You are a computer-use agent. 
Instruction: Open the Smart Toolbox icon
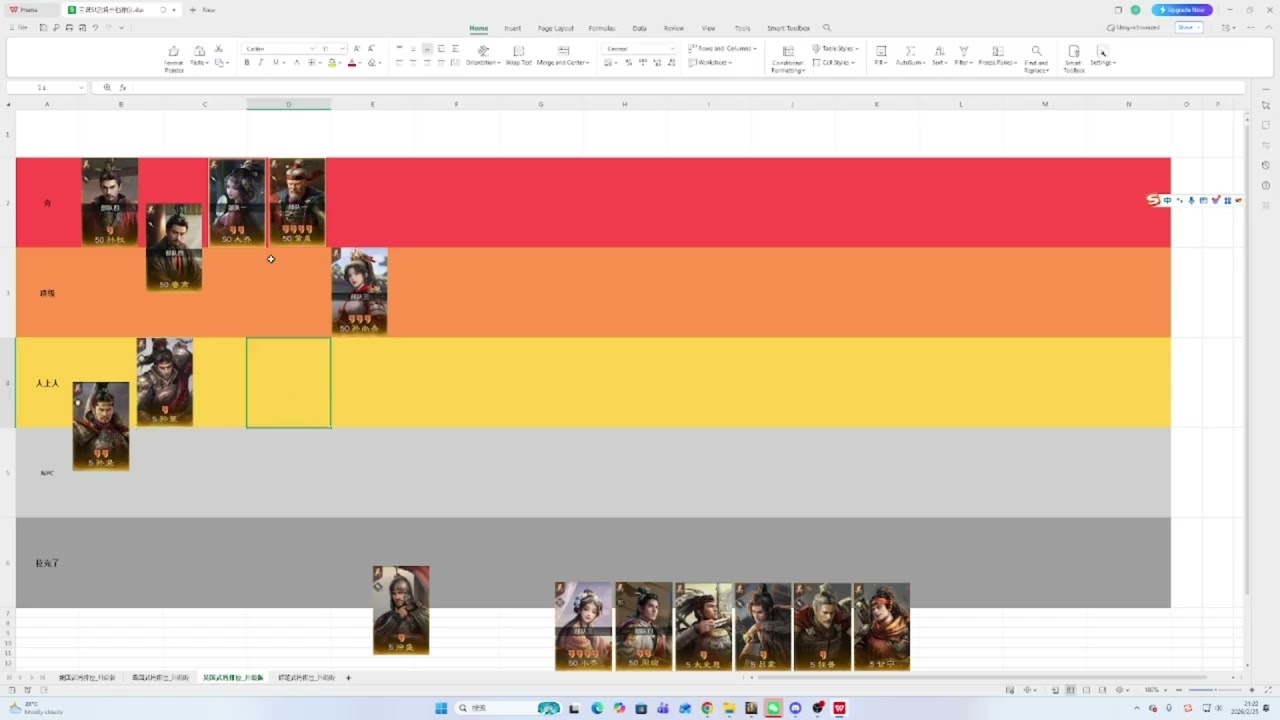(1073, 51)
